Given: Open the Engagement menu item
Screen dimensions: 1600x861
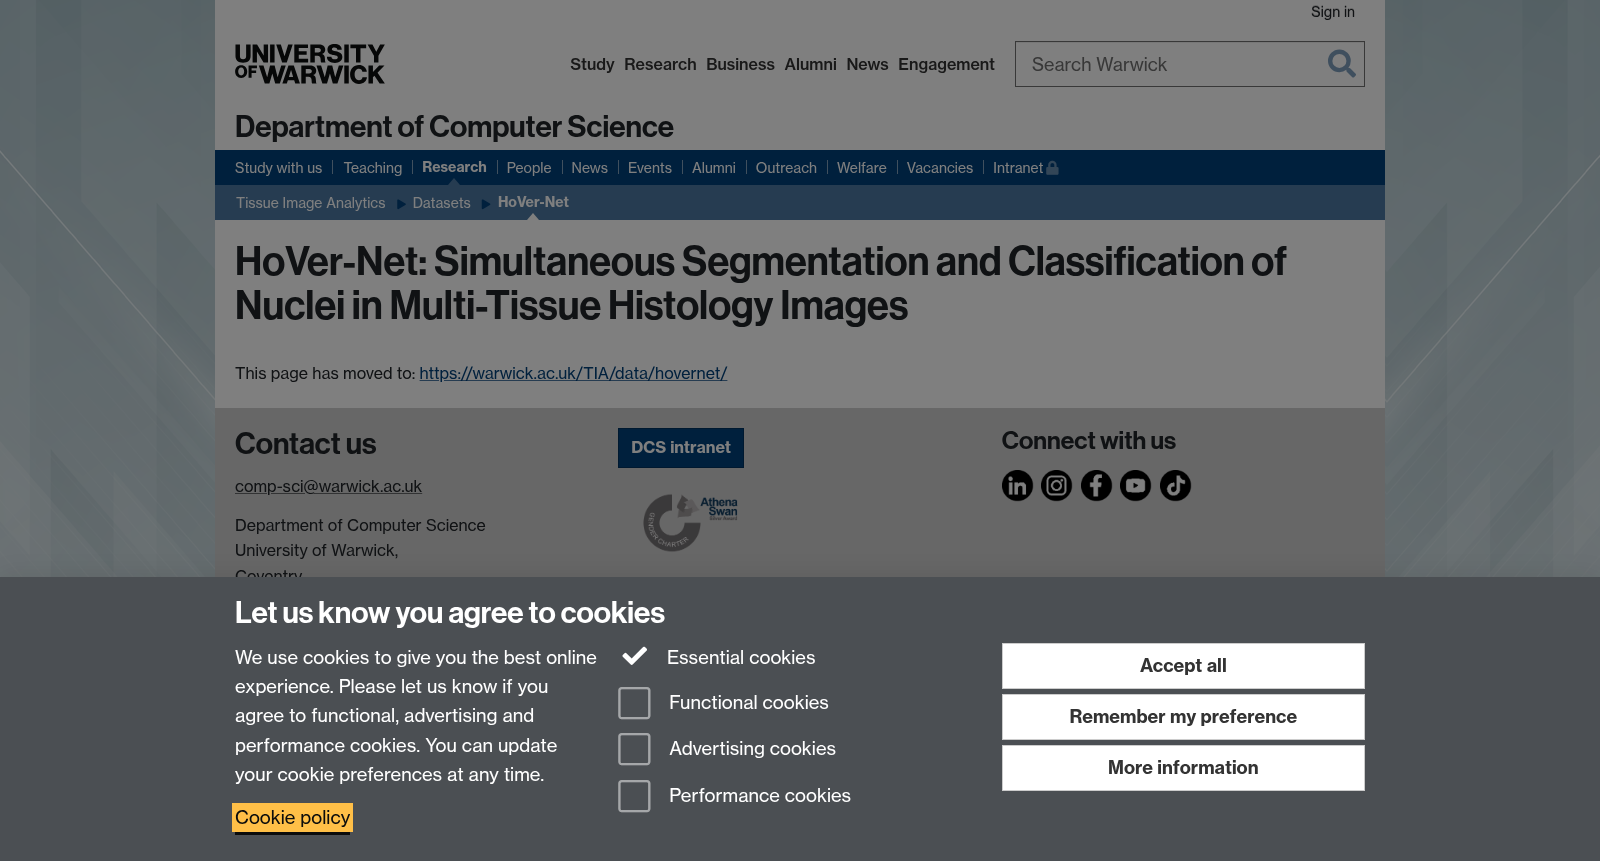Looking at the screenshot, I should tap(946, 64).
